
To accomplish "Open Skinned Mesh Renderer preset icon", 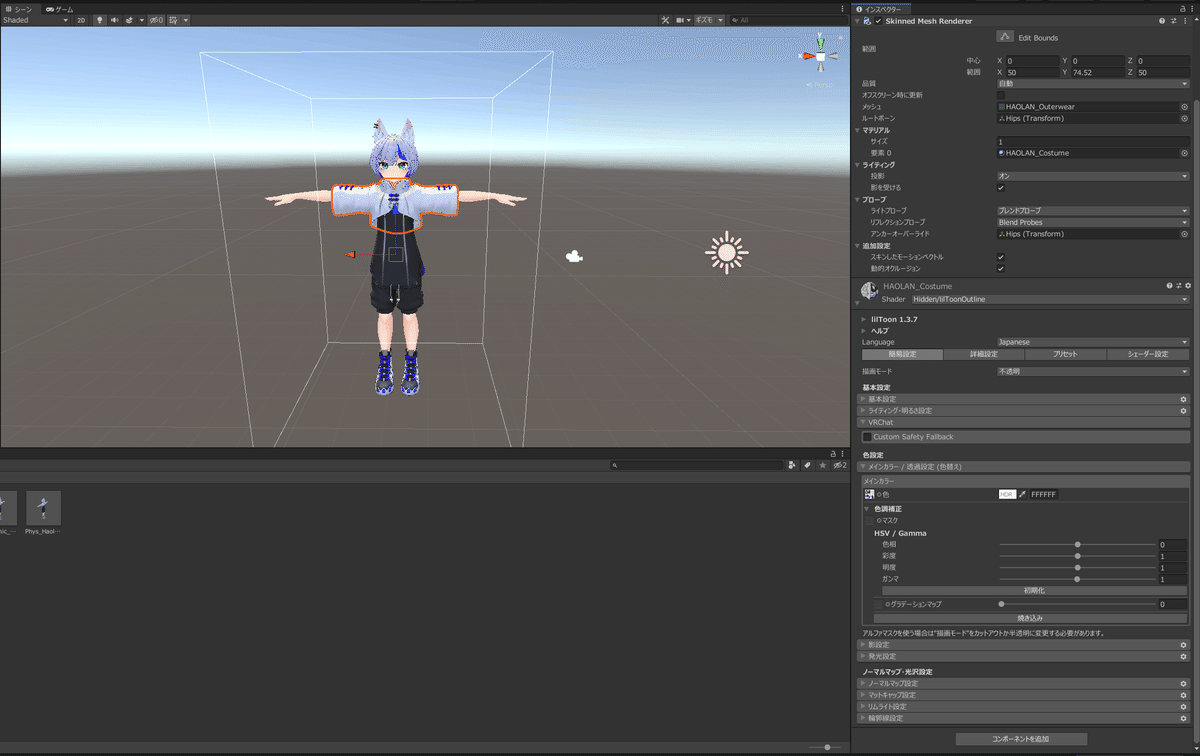I will point(1173,21).
